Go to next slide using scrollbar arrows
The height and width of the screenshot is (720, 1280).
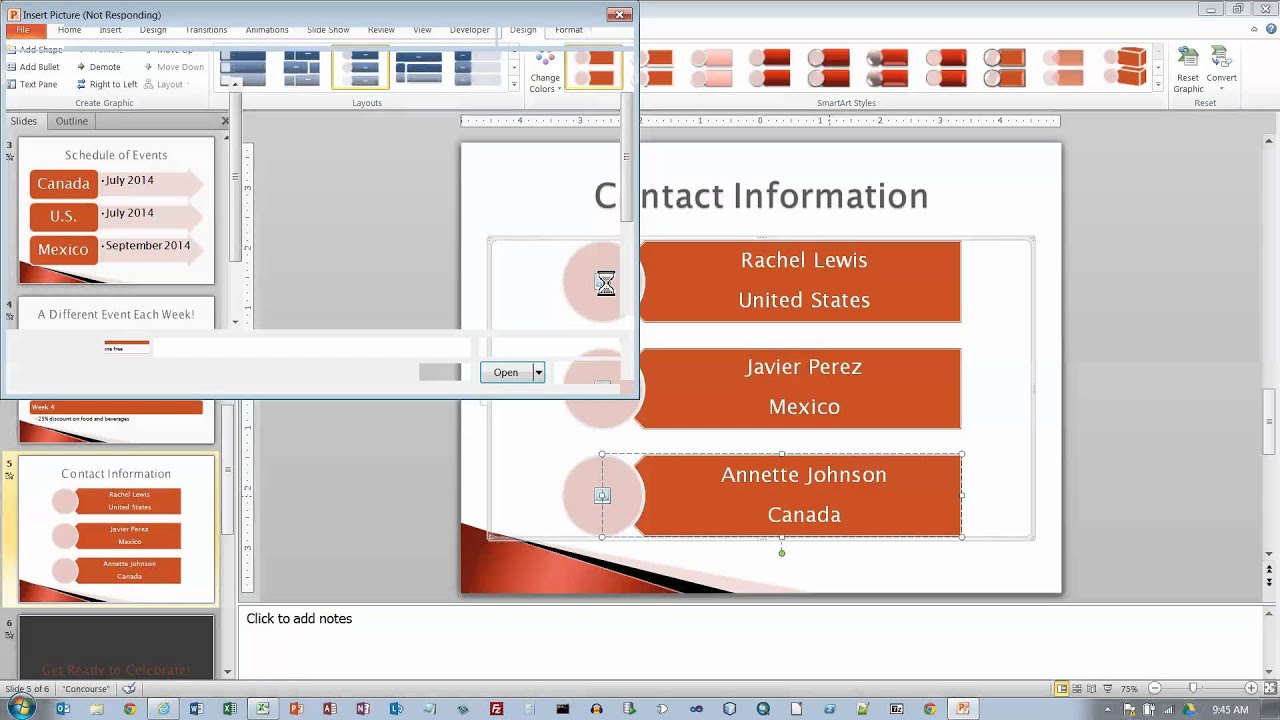pos(1269,584)
